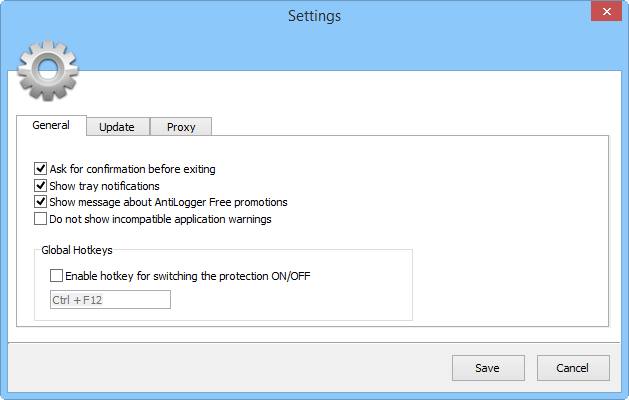The width and height of the screenshot is (629, 400).
Task: Tick the incompatible application warnings checkbox
Action: click(x=41, y=218)
